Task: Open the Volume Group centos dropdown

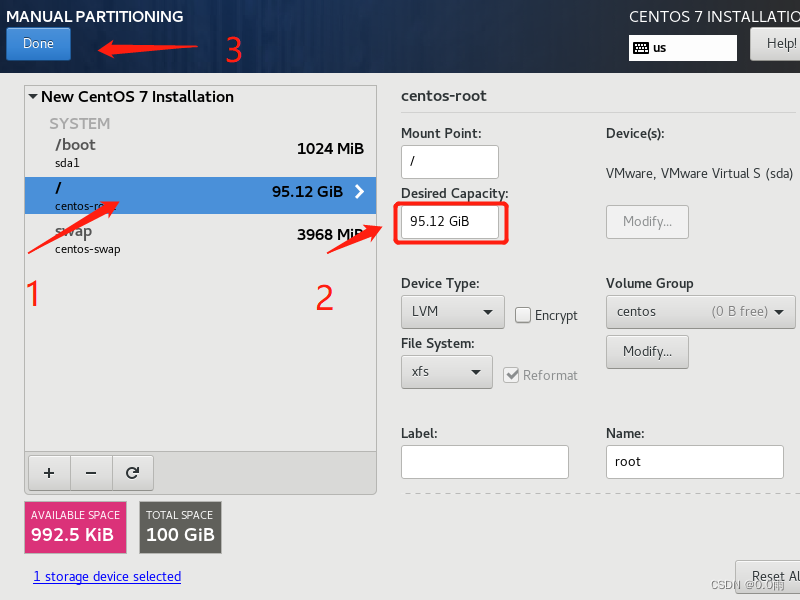Action: 701,312
